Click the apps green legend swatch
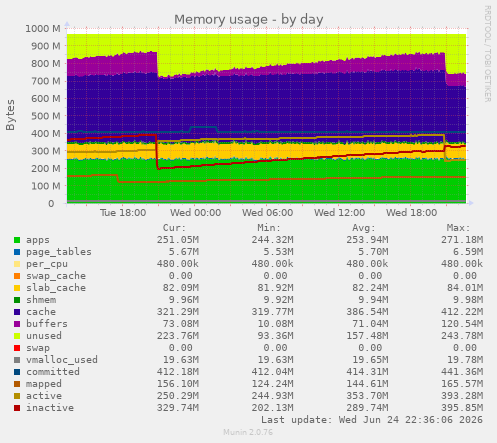 tap(17, 240)
